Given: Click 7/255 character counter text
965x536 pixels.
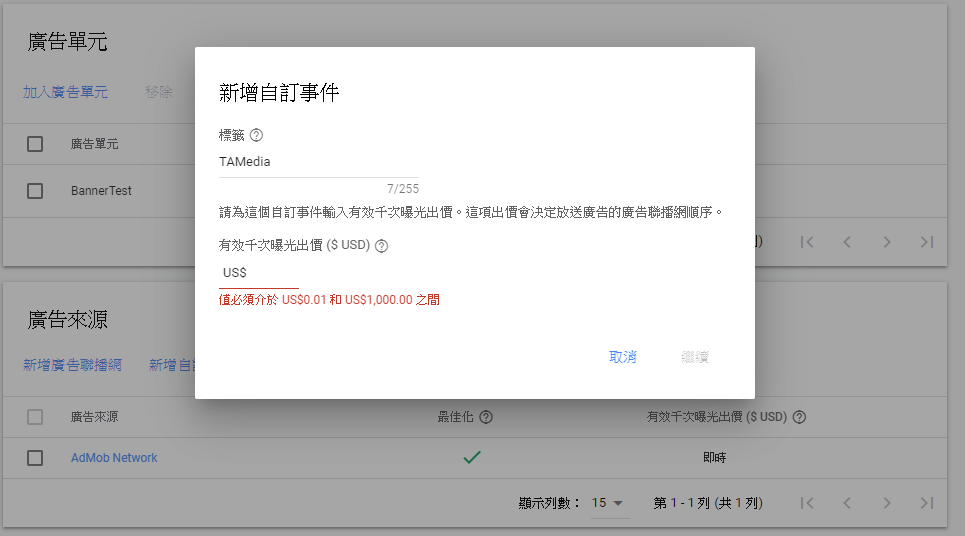Looking at the screenshot, I should 403,189.
